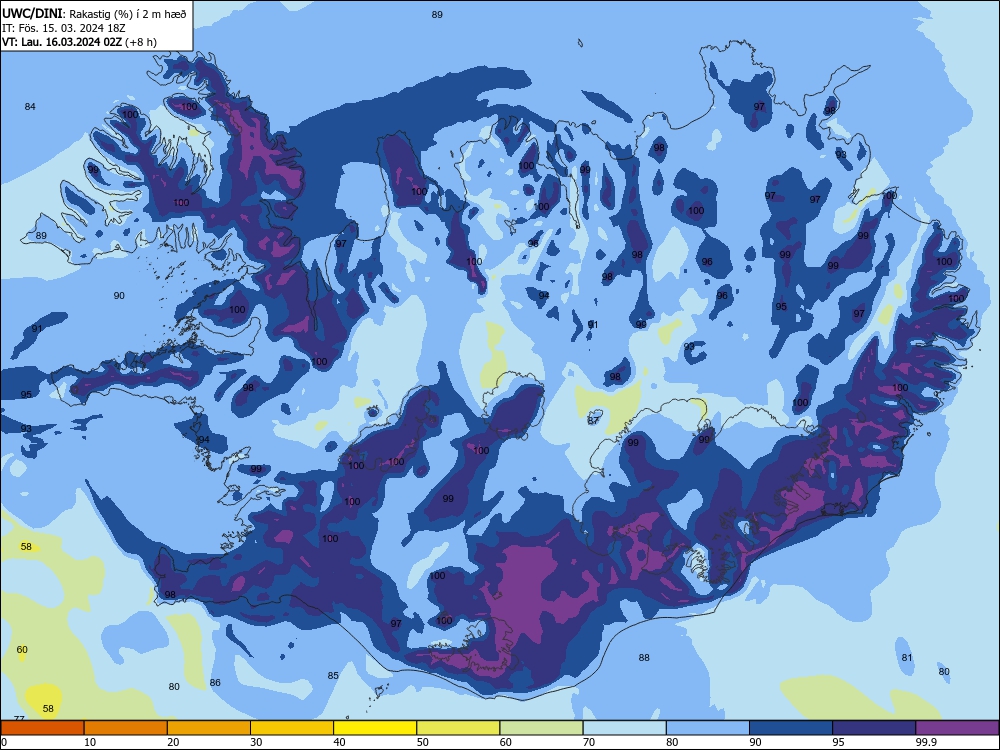Click the purple above-99.9 legend swatch

[x=958, y=728]
